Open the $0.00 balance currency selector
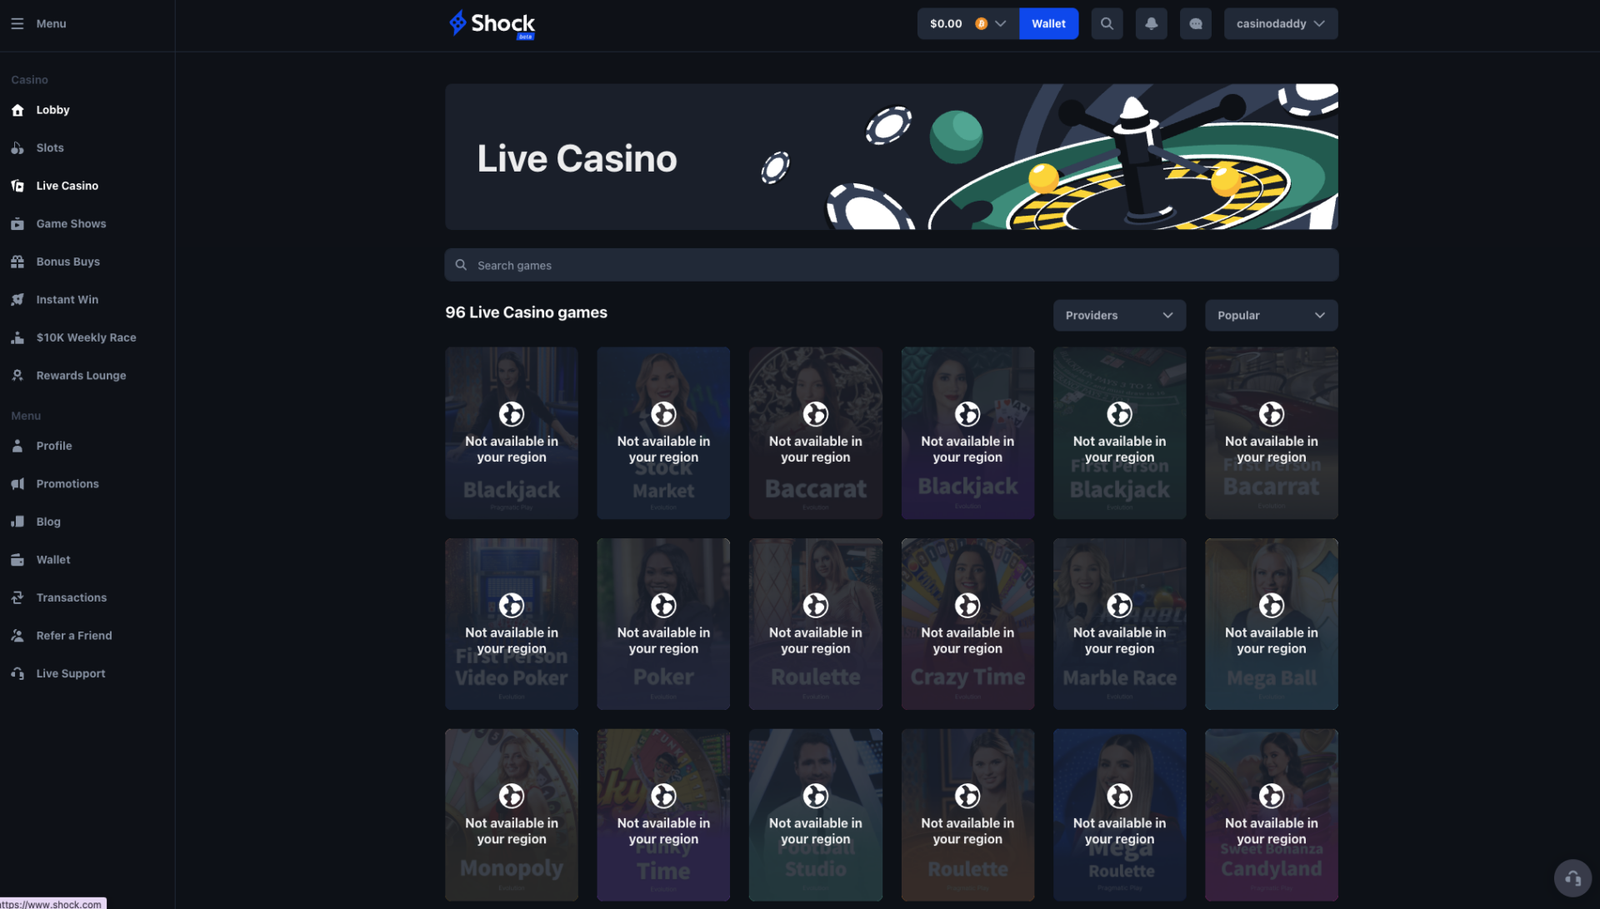This screenshot has height=909, width=1600. 967,24
